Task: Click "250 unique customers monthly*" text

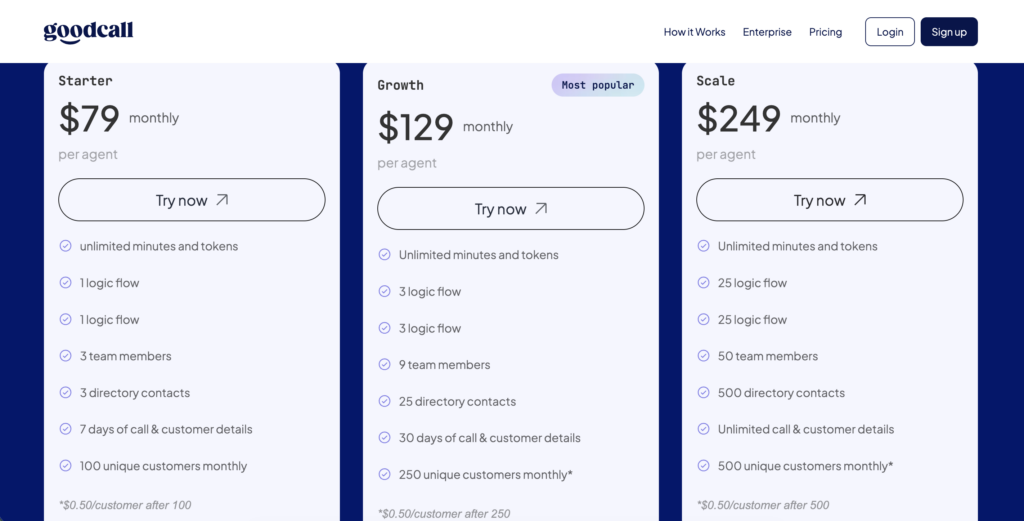Action: click(x=486, y=474)
